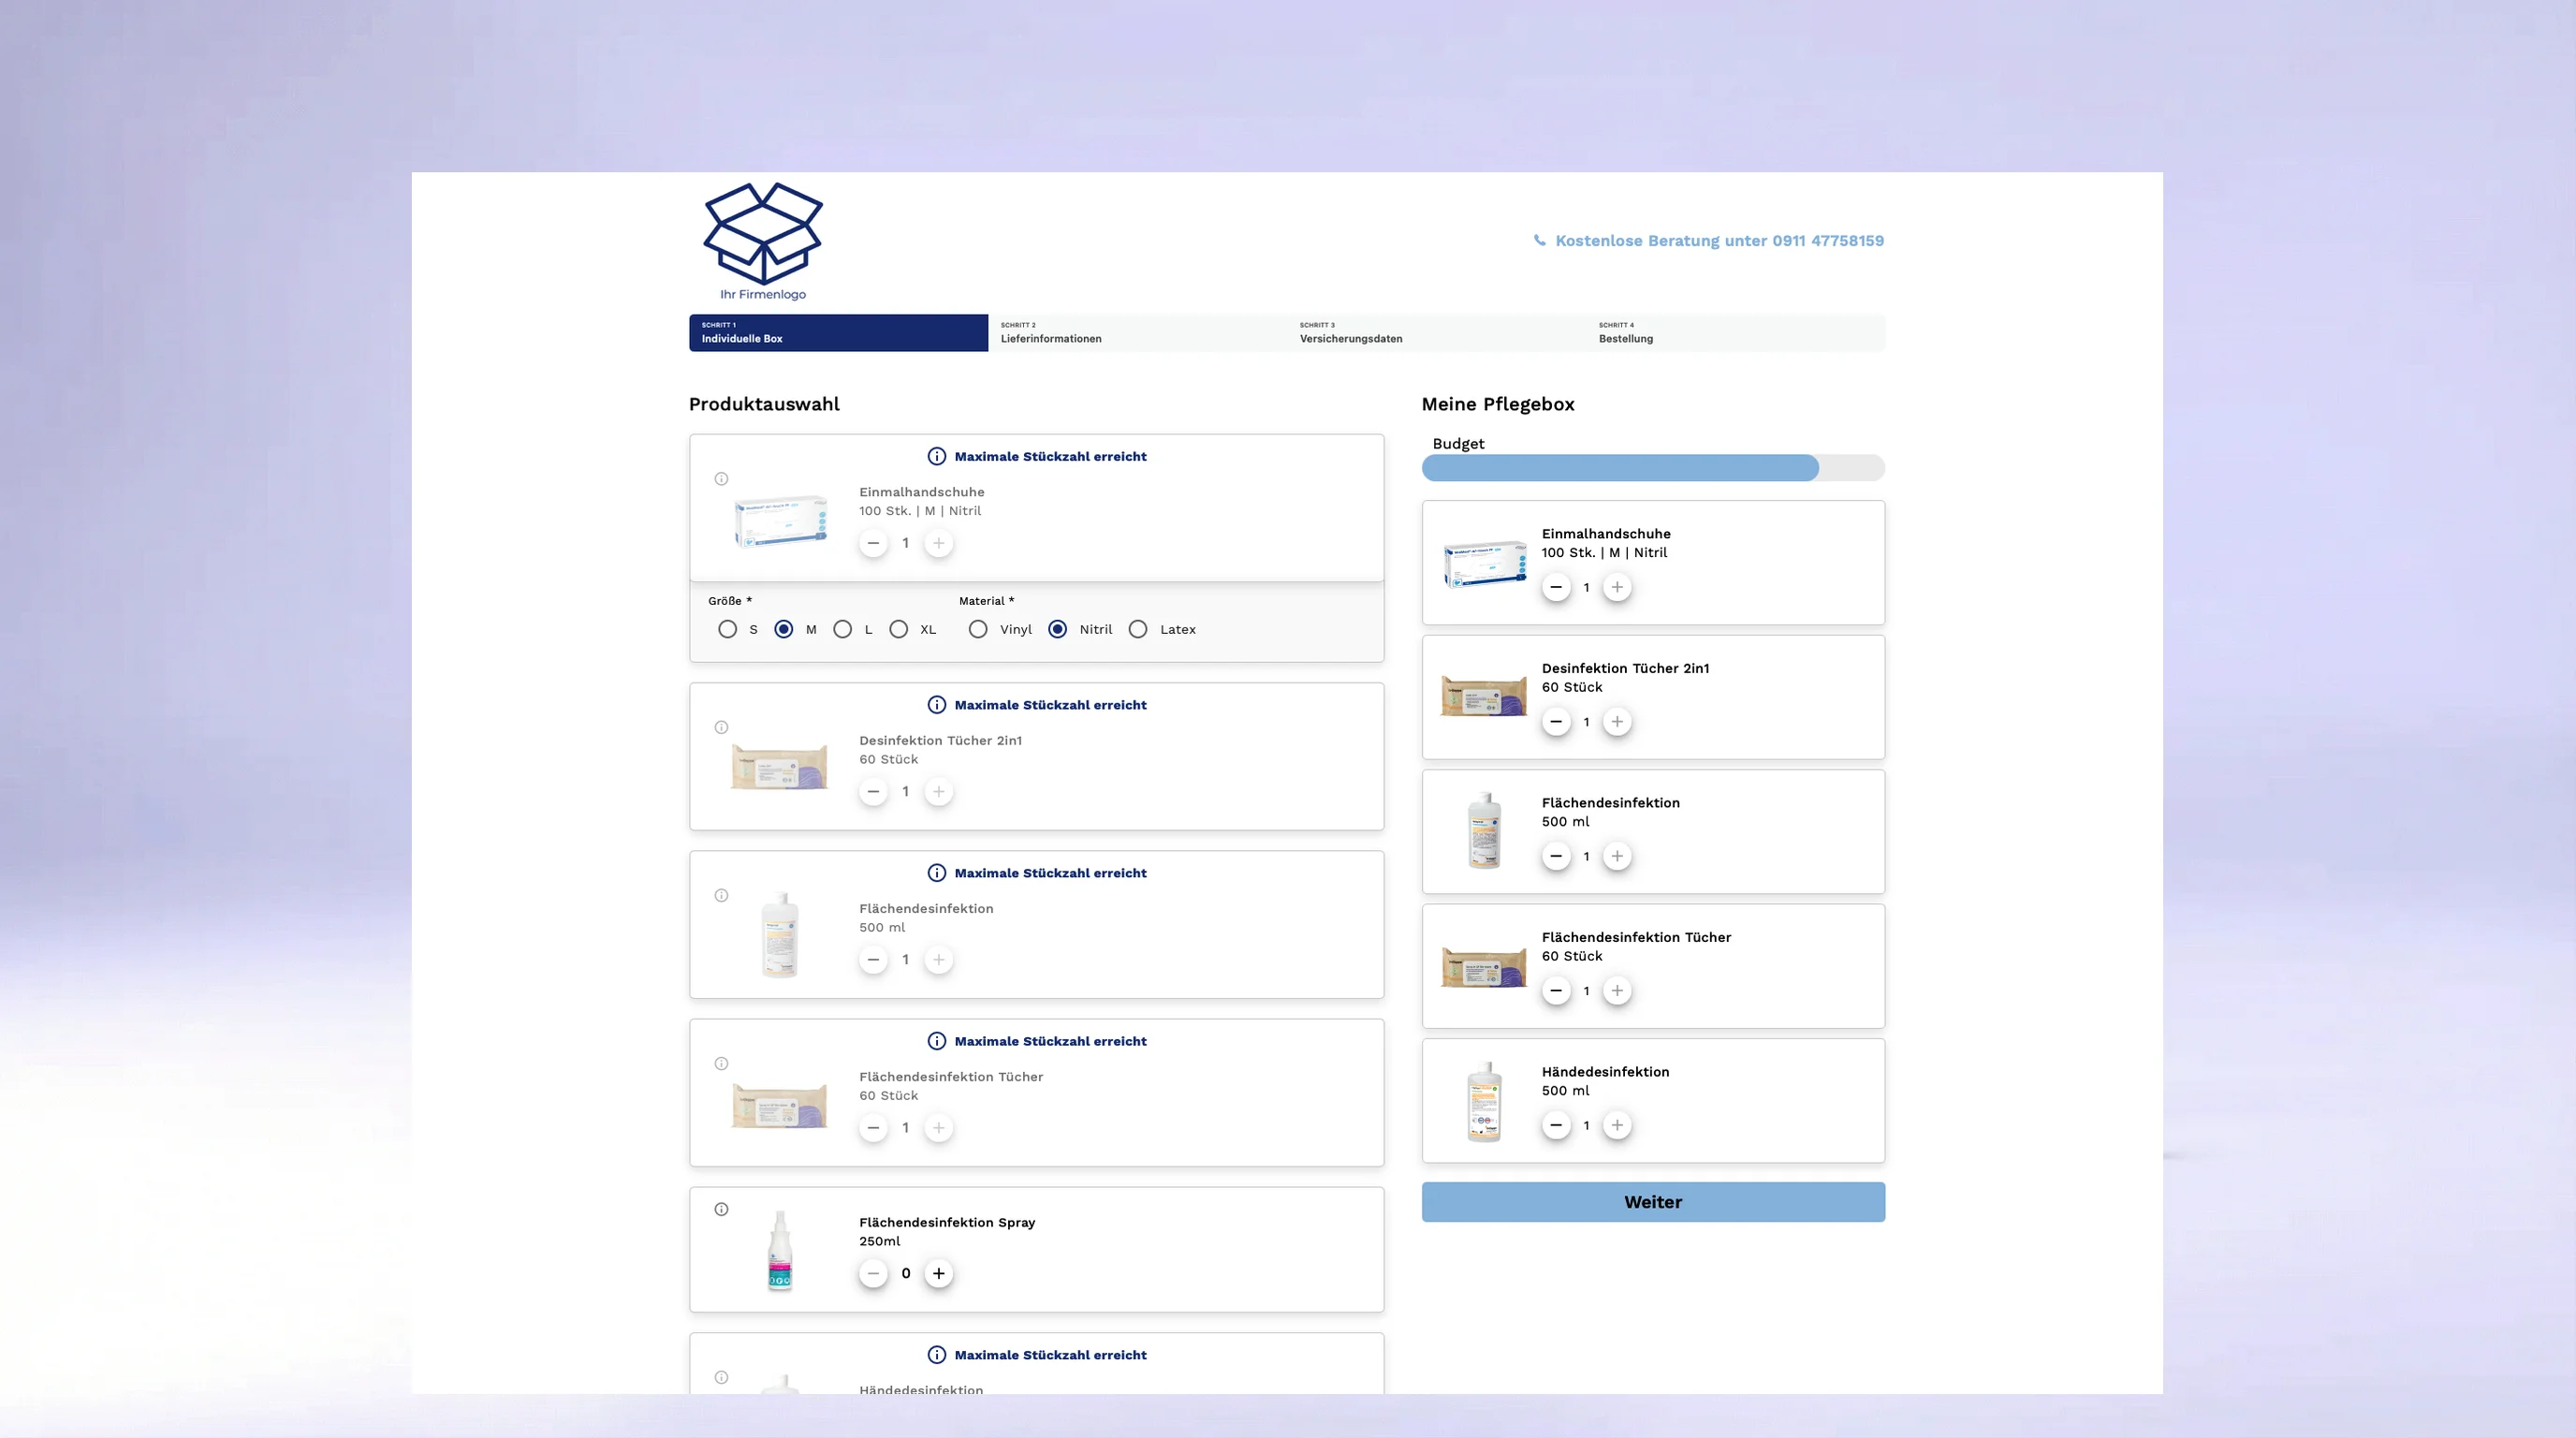Open the info icon beside Desinfektion Tücher 2in1
This screenshot has width=2576, height=1438.
pos(722,727)
